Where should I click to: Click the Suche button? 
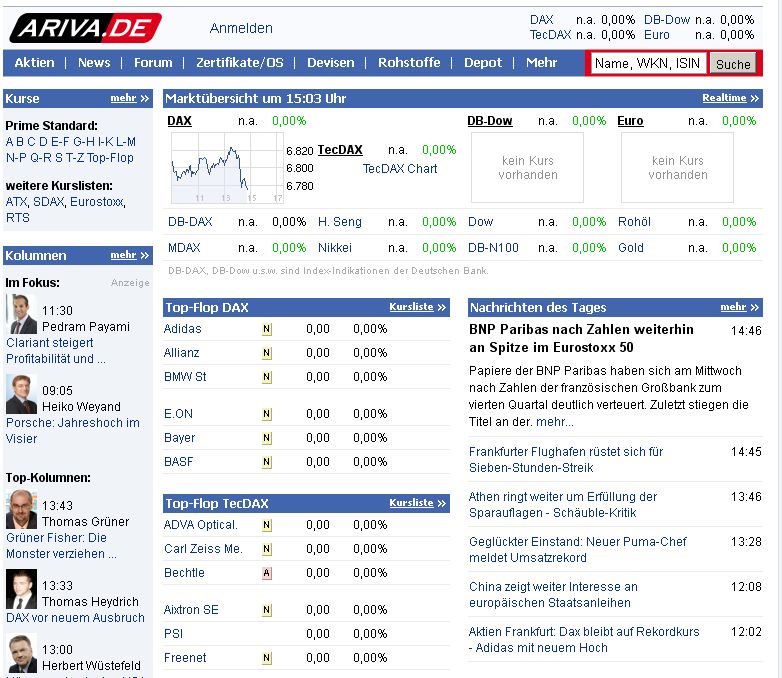[x=733, y=64]
